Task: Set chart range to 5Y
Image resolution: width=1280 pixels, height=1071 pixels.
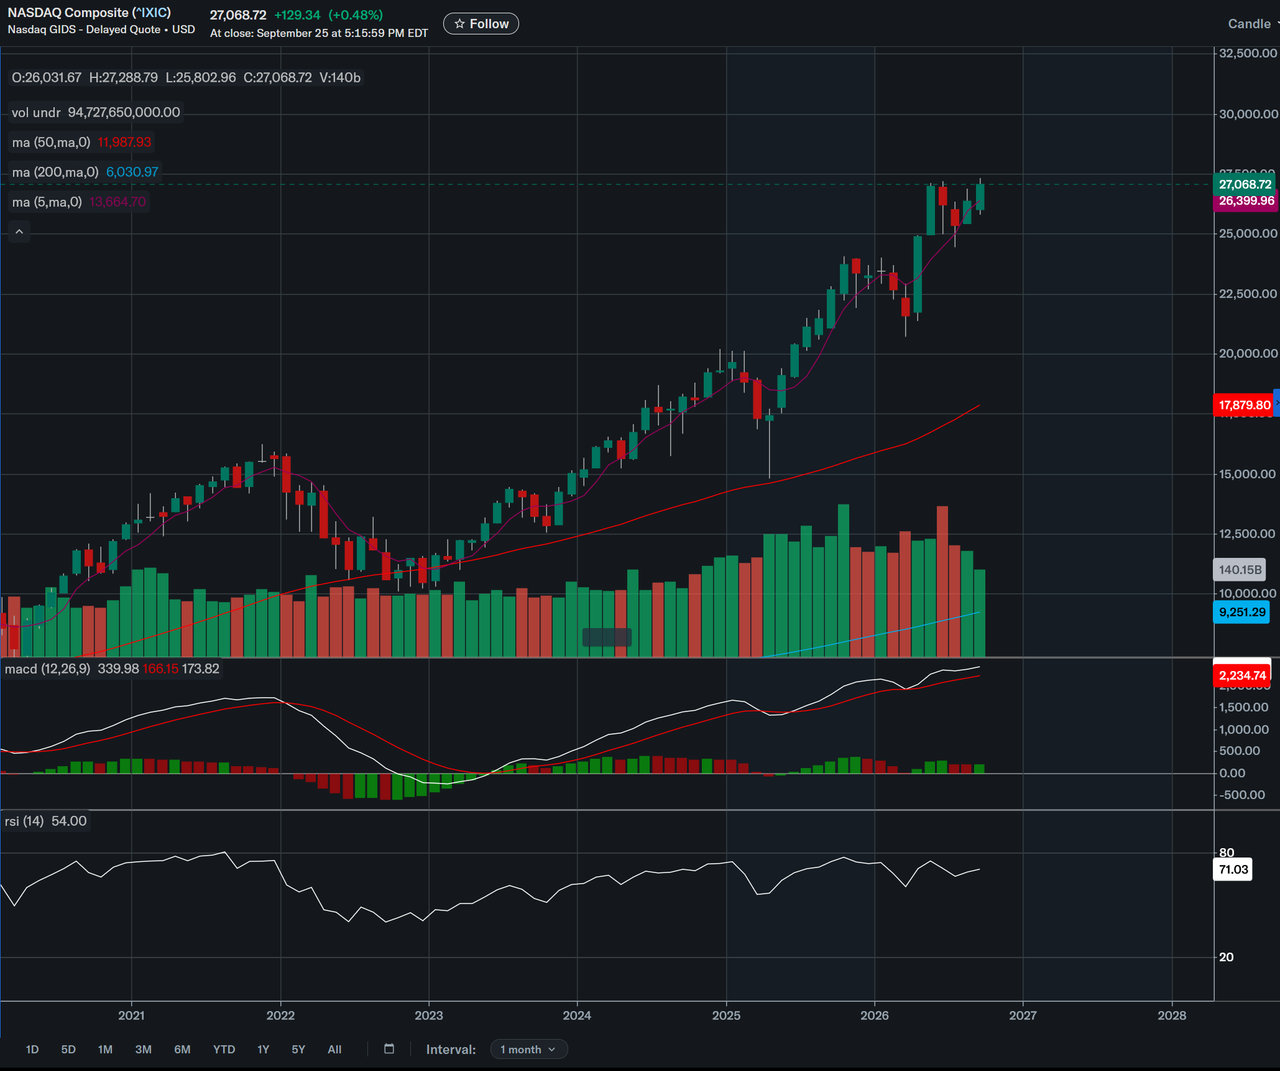Action: pos(298,1049)
